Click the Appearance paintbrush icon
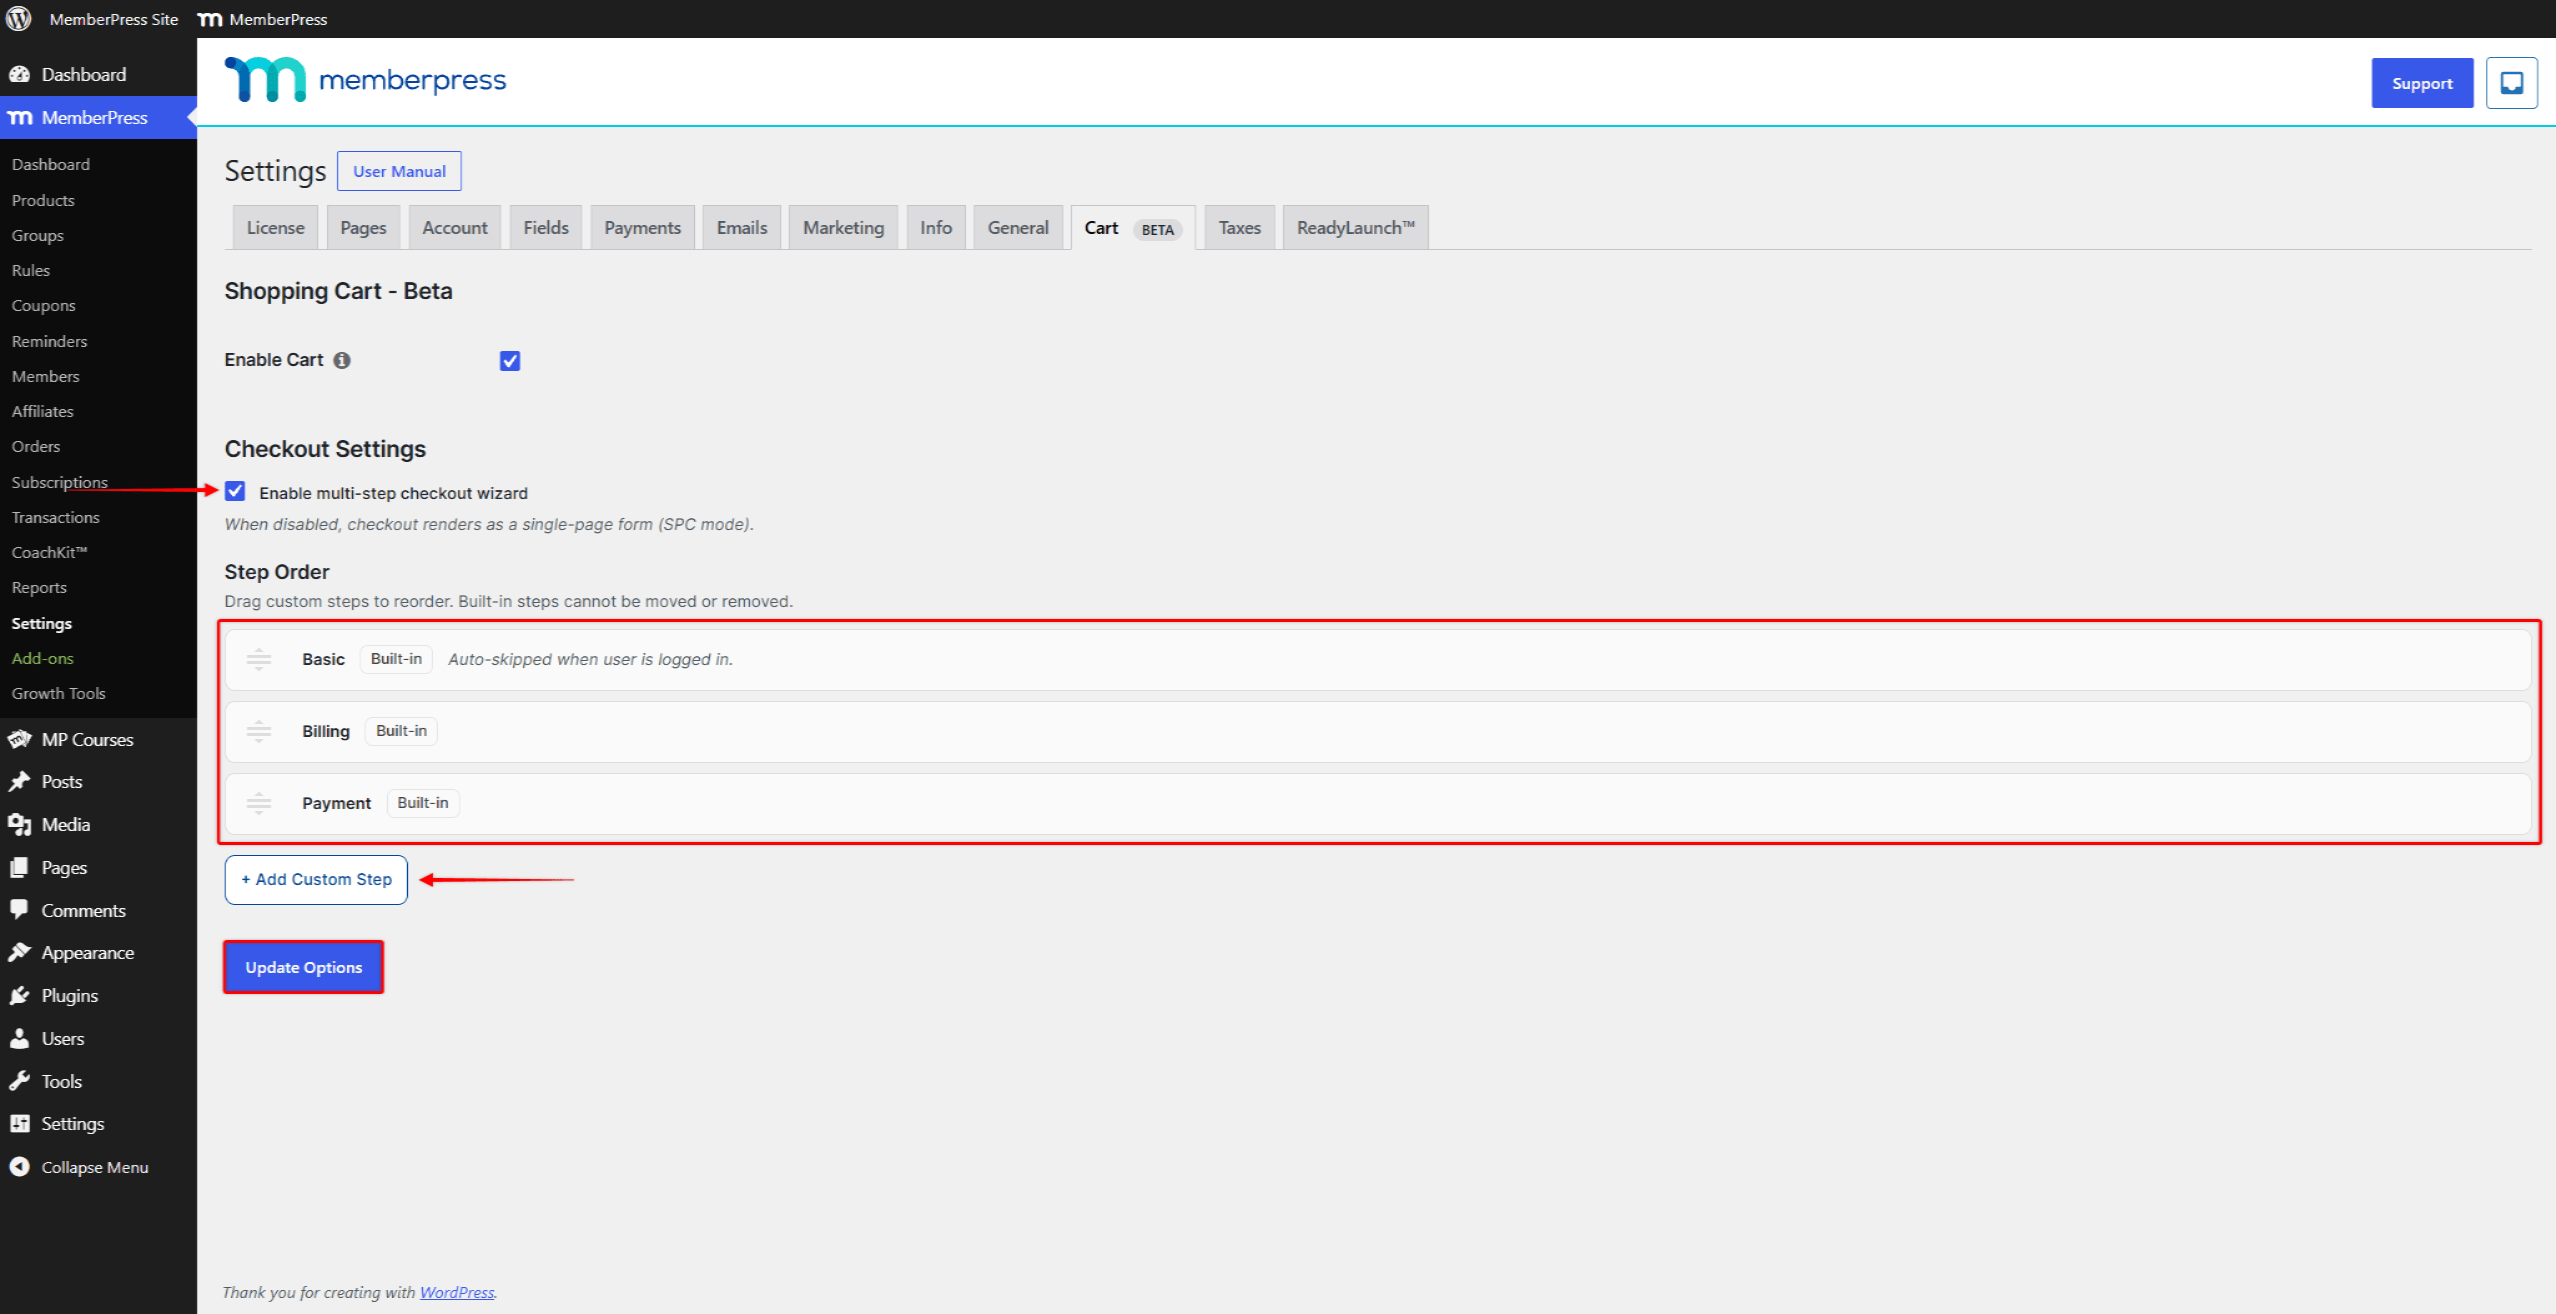2556x1314 pixels. (19, 952)
